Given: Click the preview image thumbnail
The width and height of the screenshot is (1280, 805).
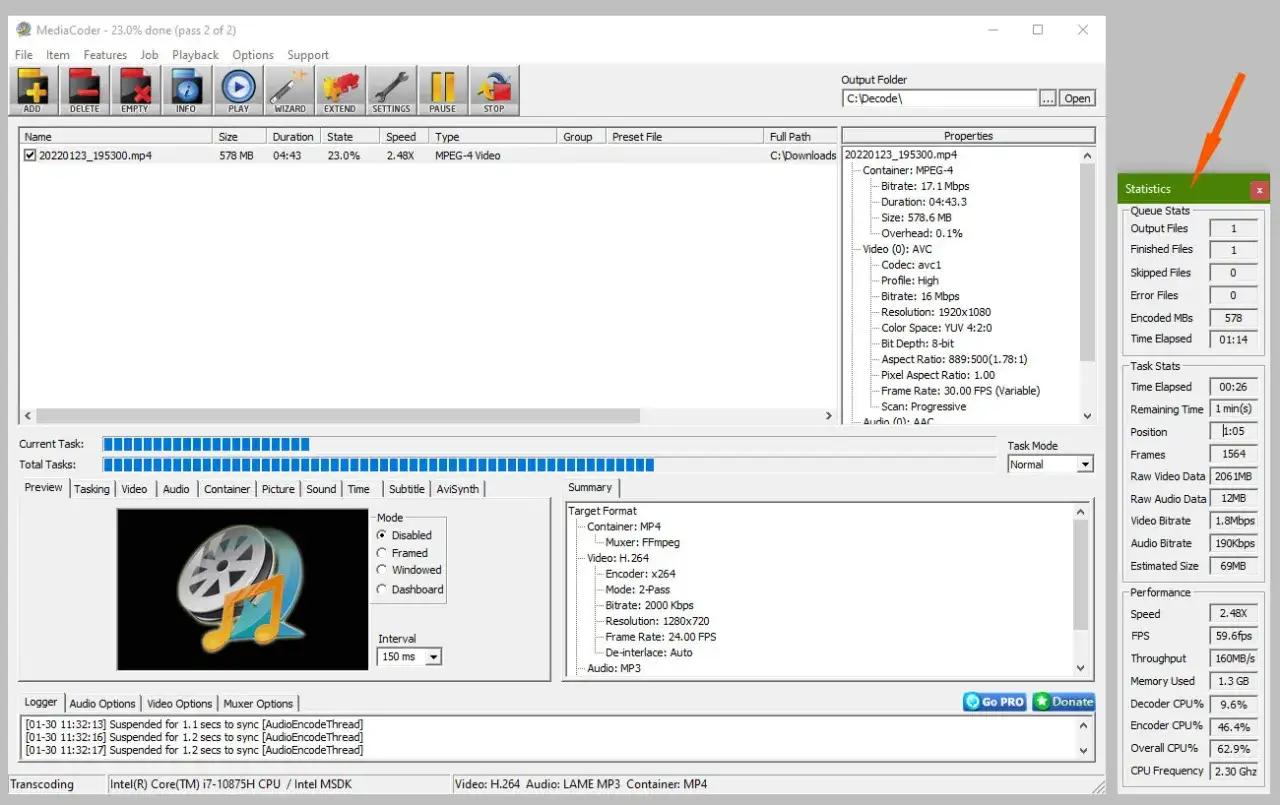Looking at the screenshot, I should pos(243,589).
